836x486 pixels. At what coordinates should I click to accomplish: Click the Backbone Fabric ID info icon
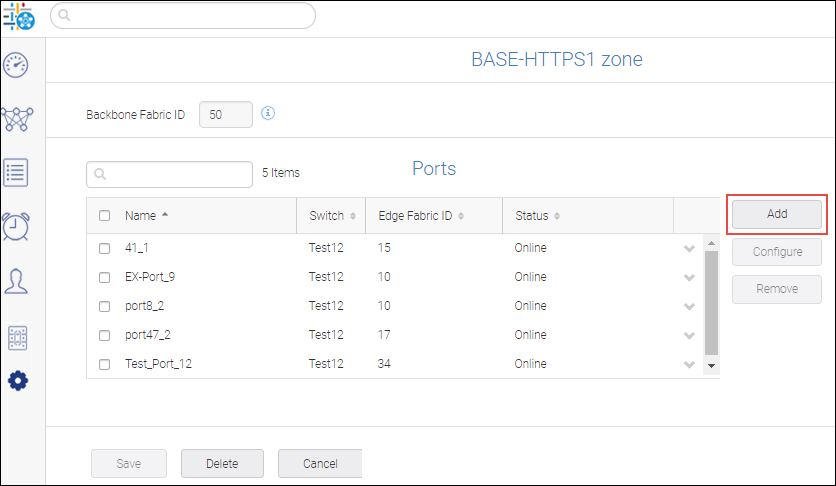(268, 113)
